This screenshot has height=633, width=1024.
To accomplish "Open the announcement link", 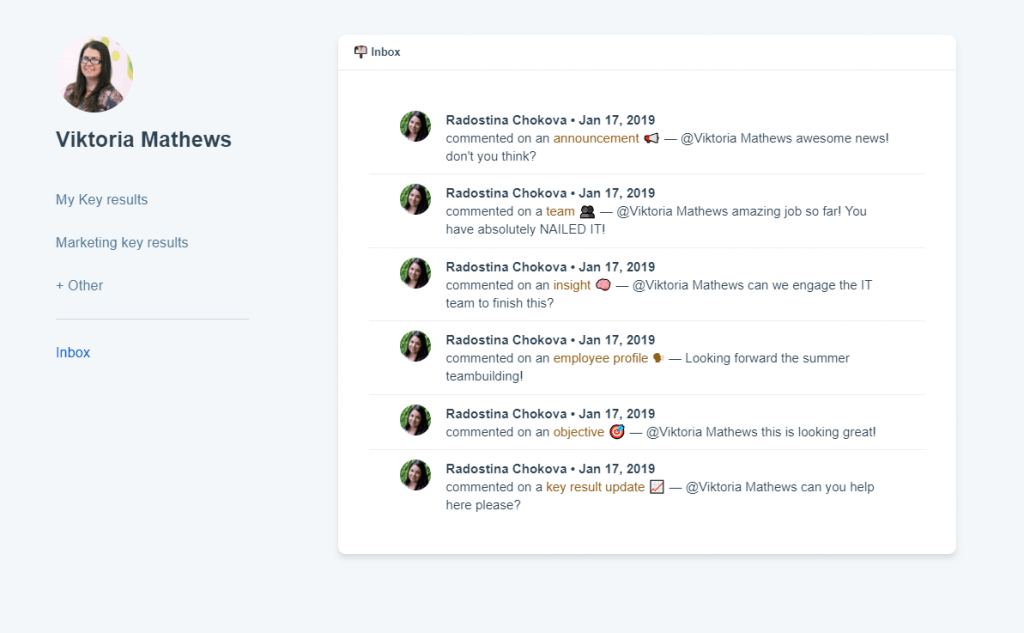I will [596, 138].
